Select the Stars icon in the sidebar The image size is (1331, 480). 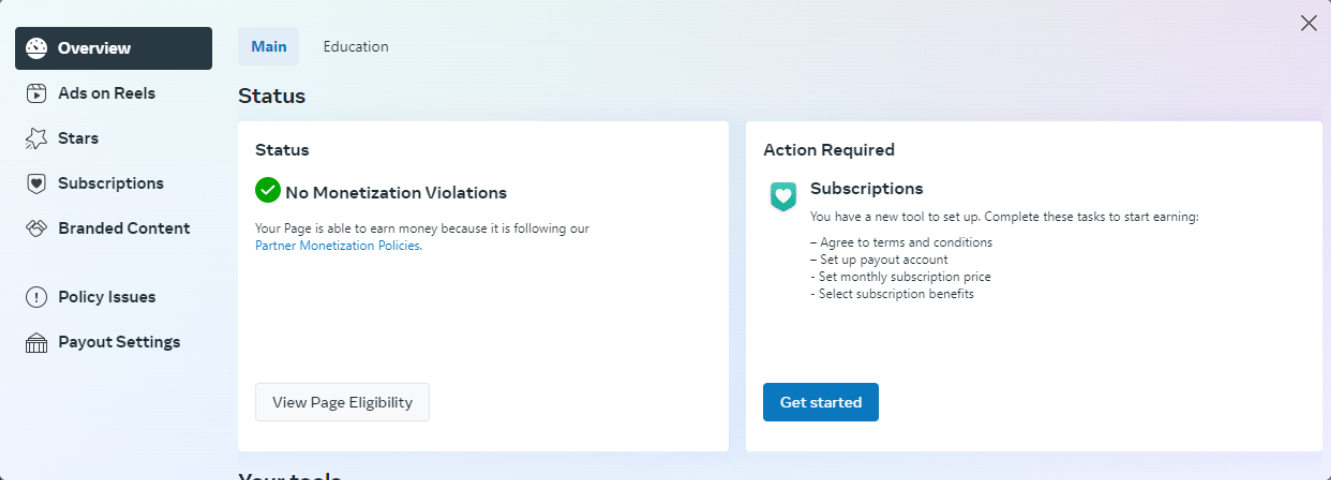(x=37, y=138)
